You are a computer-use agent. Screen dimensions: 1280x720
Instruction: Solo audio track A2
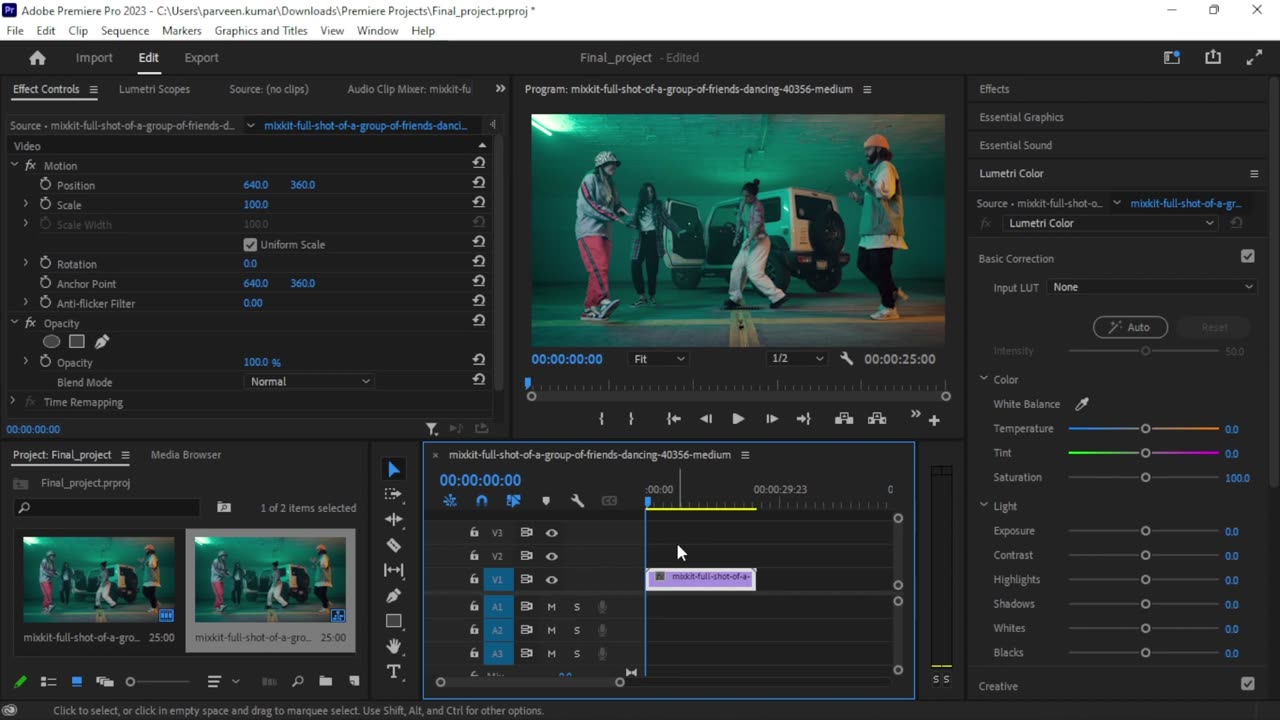576,630
